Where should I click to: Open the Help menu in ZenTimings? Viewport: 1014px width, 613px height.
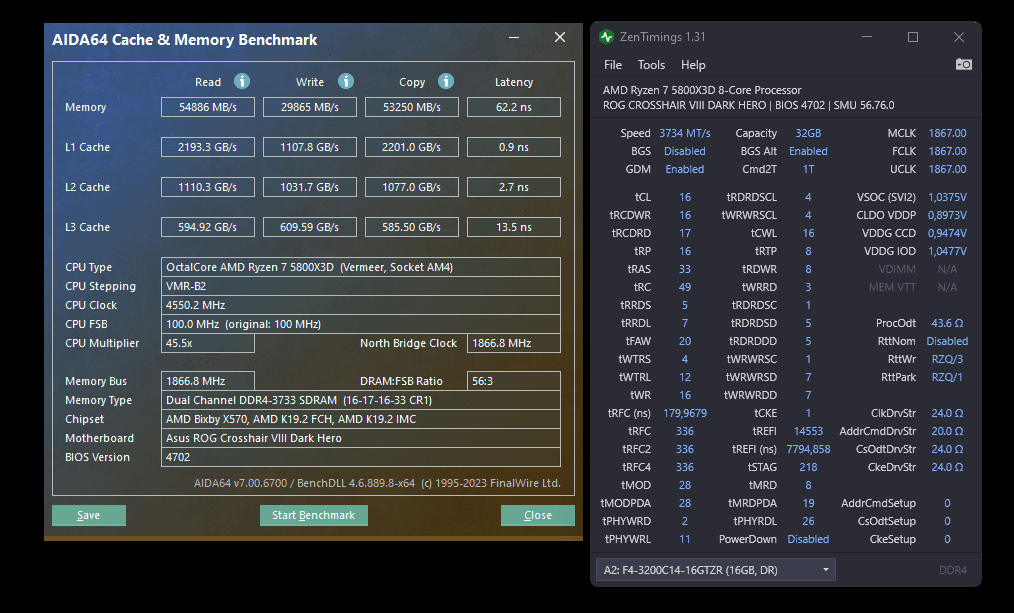693,65
